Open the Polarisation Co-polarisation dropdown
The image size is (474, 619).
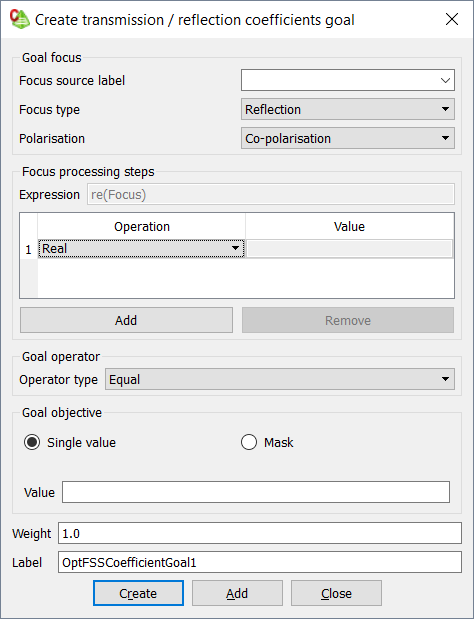[x=348, y=138]
